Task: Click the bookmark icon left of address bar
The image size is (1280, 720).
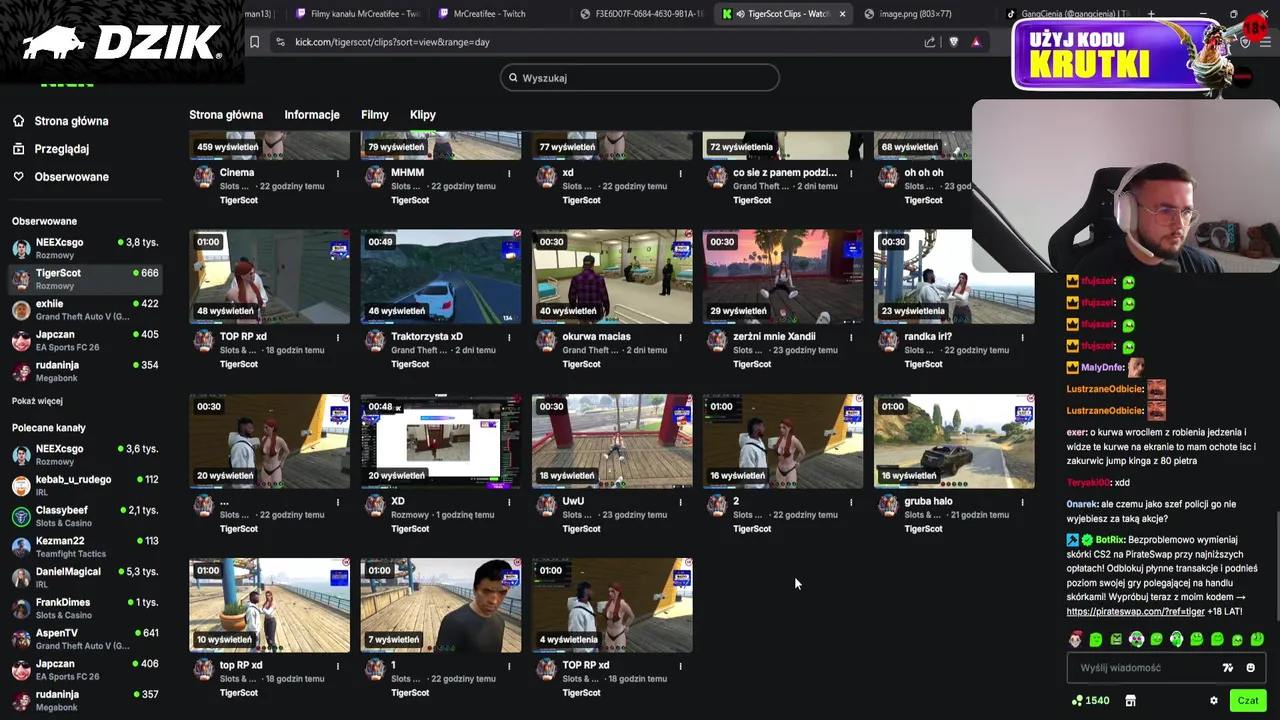Action: pos(254,42)
